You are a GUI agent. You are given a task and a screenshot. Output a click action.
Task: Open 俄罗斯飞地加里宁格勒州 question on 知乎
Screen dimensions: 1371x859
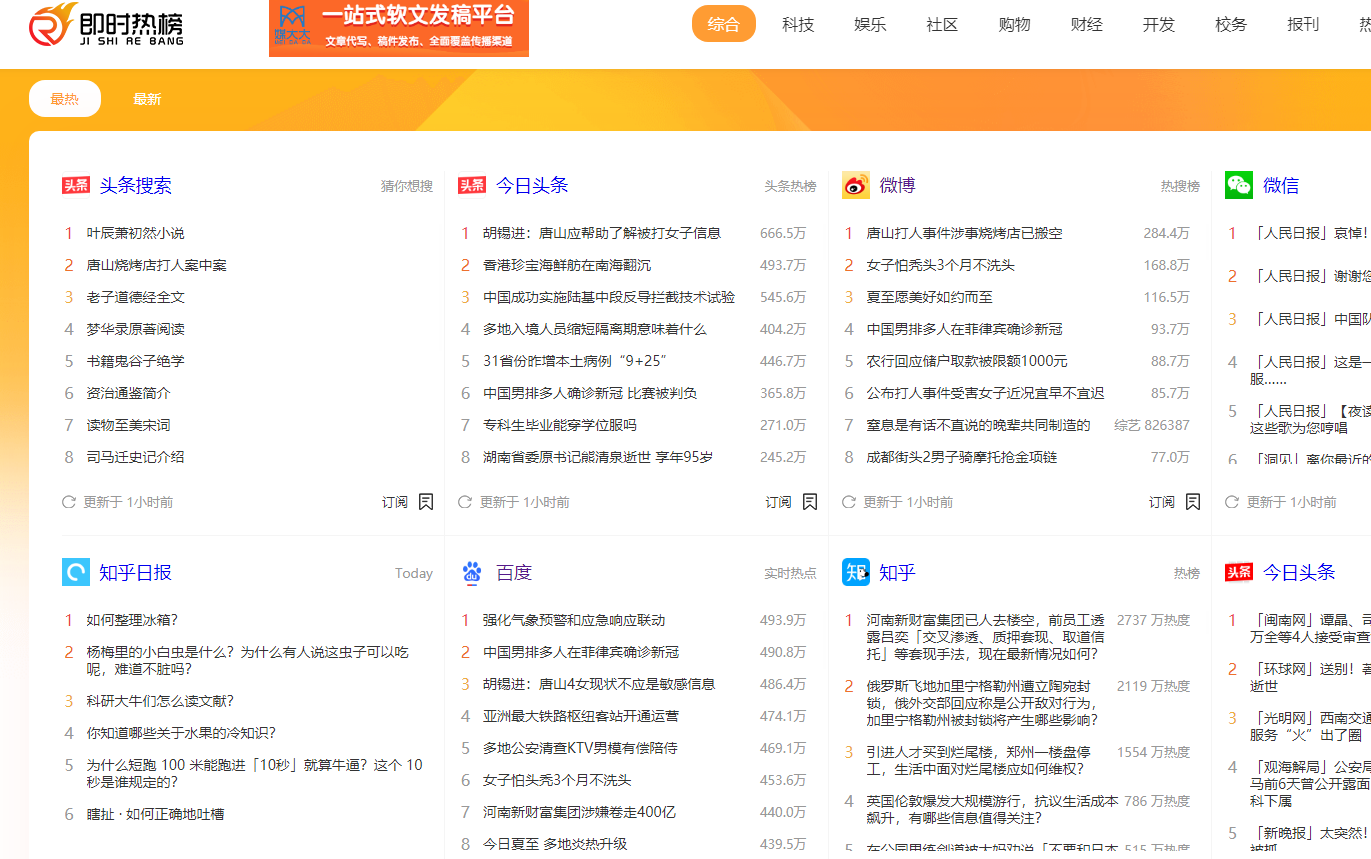(x=983, y=703)
